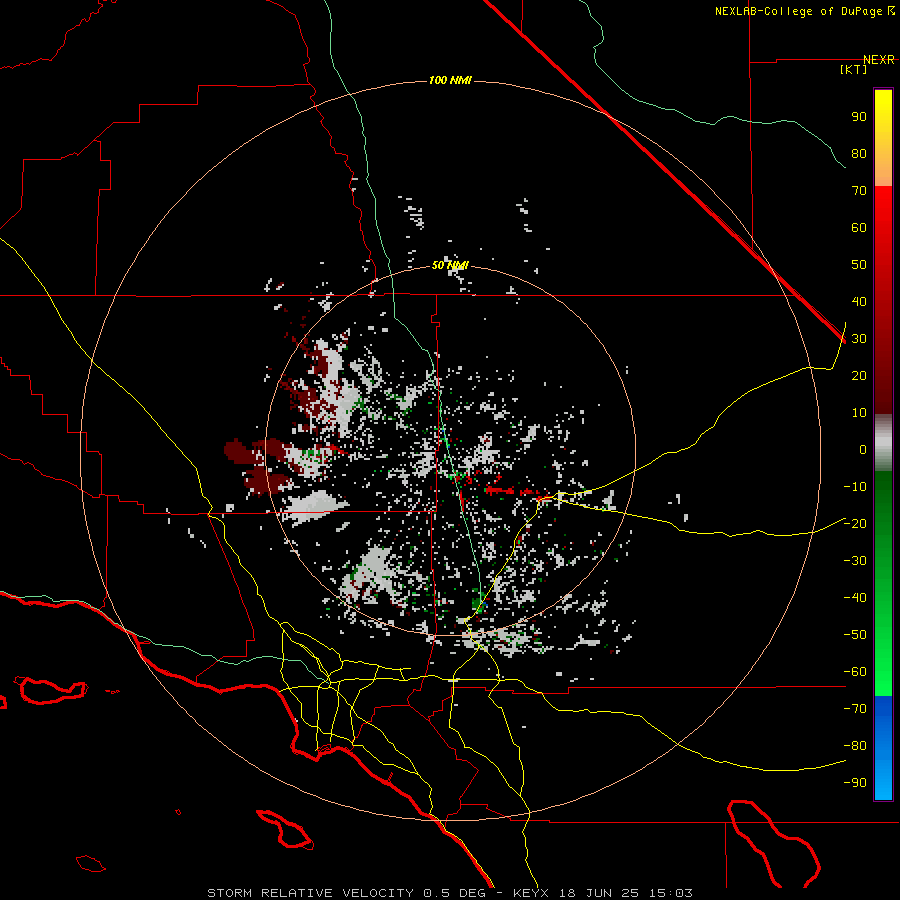The width and height of the screenshot is (900, 900).
Task: Click the "90" value on the velocity scale
Action: tap(859, 117)
